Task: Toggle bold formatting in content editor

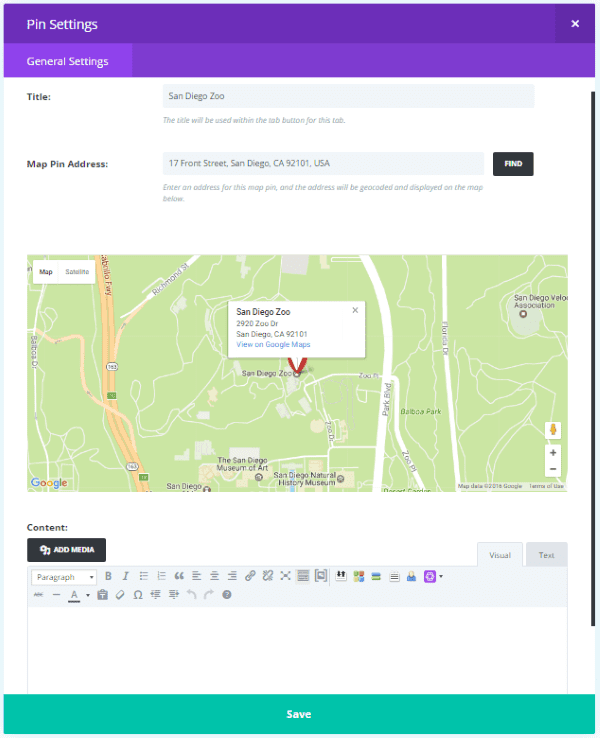Action: (x=108, y=576)
